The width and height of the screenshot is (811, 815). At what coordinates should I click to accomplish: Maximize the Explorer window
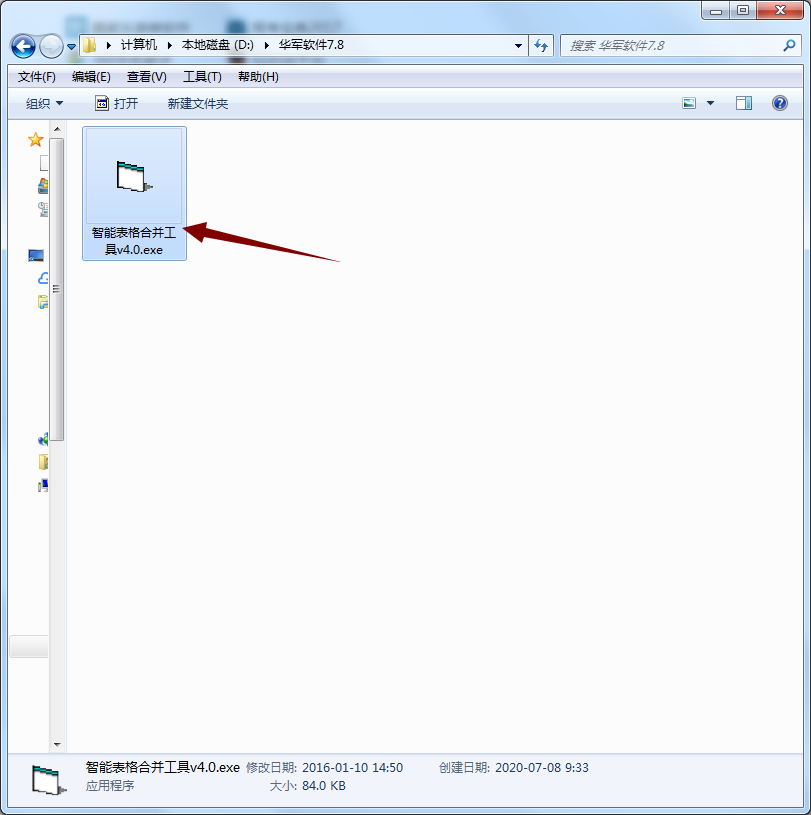tap(743, 11)
